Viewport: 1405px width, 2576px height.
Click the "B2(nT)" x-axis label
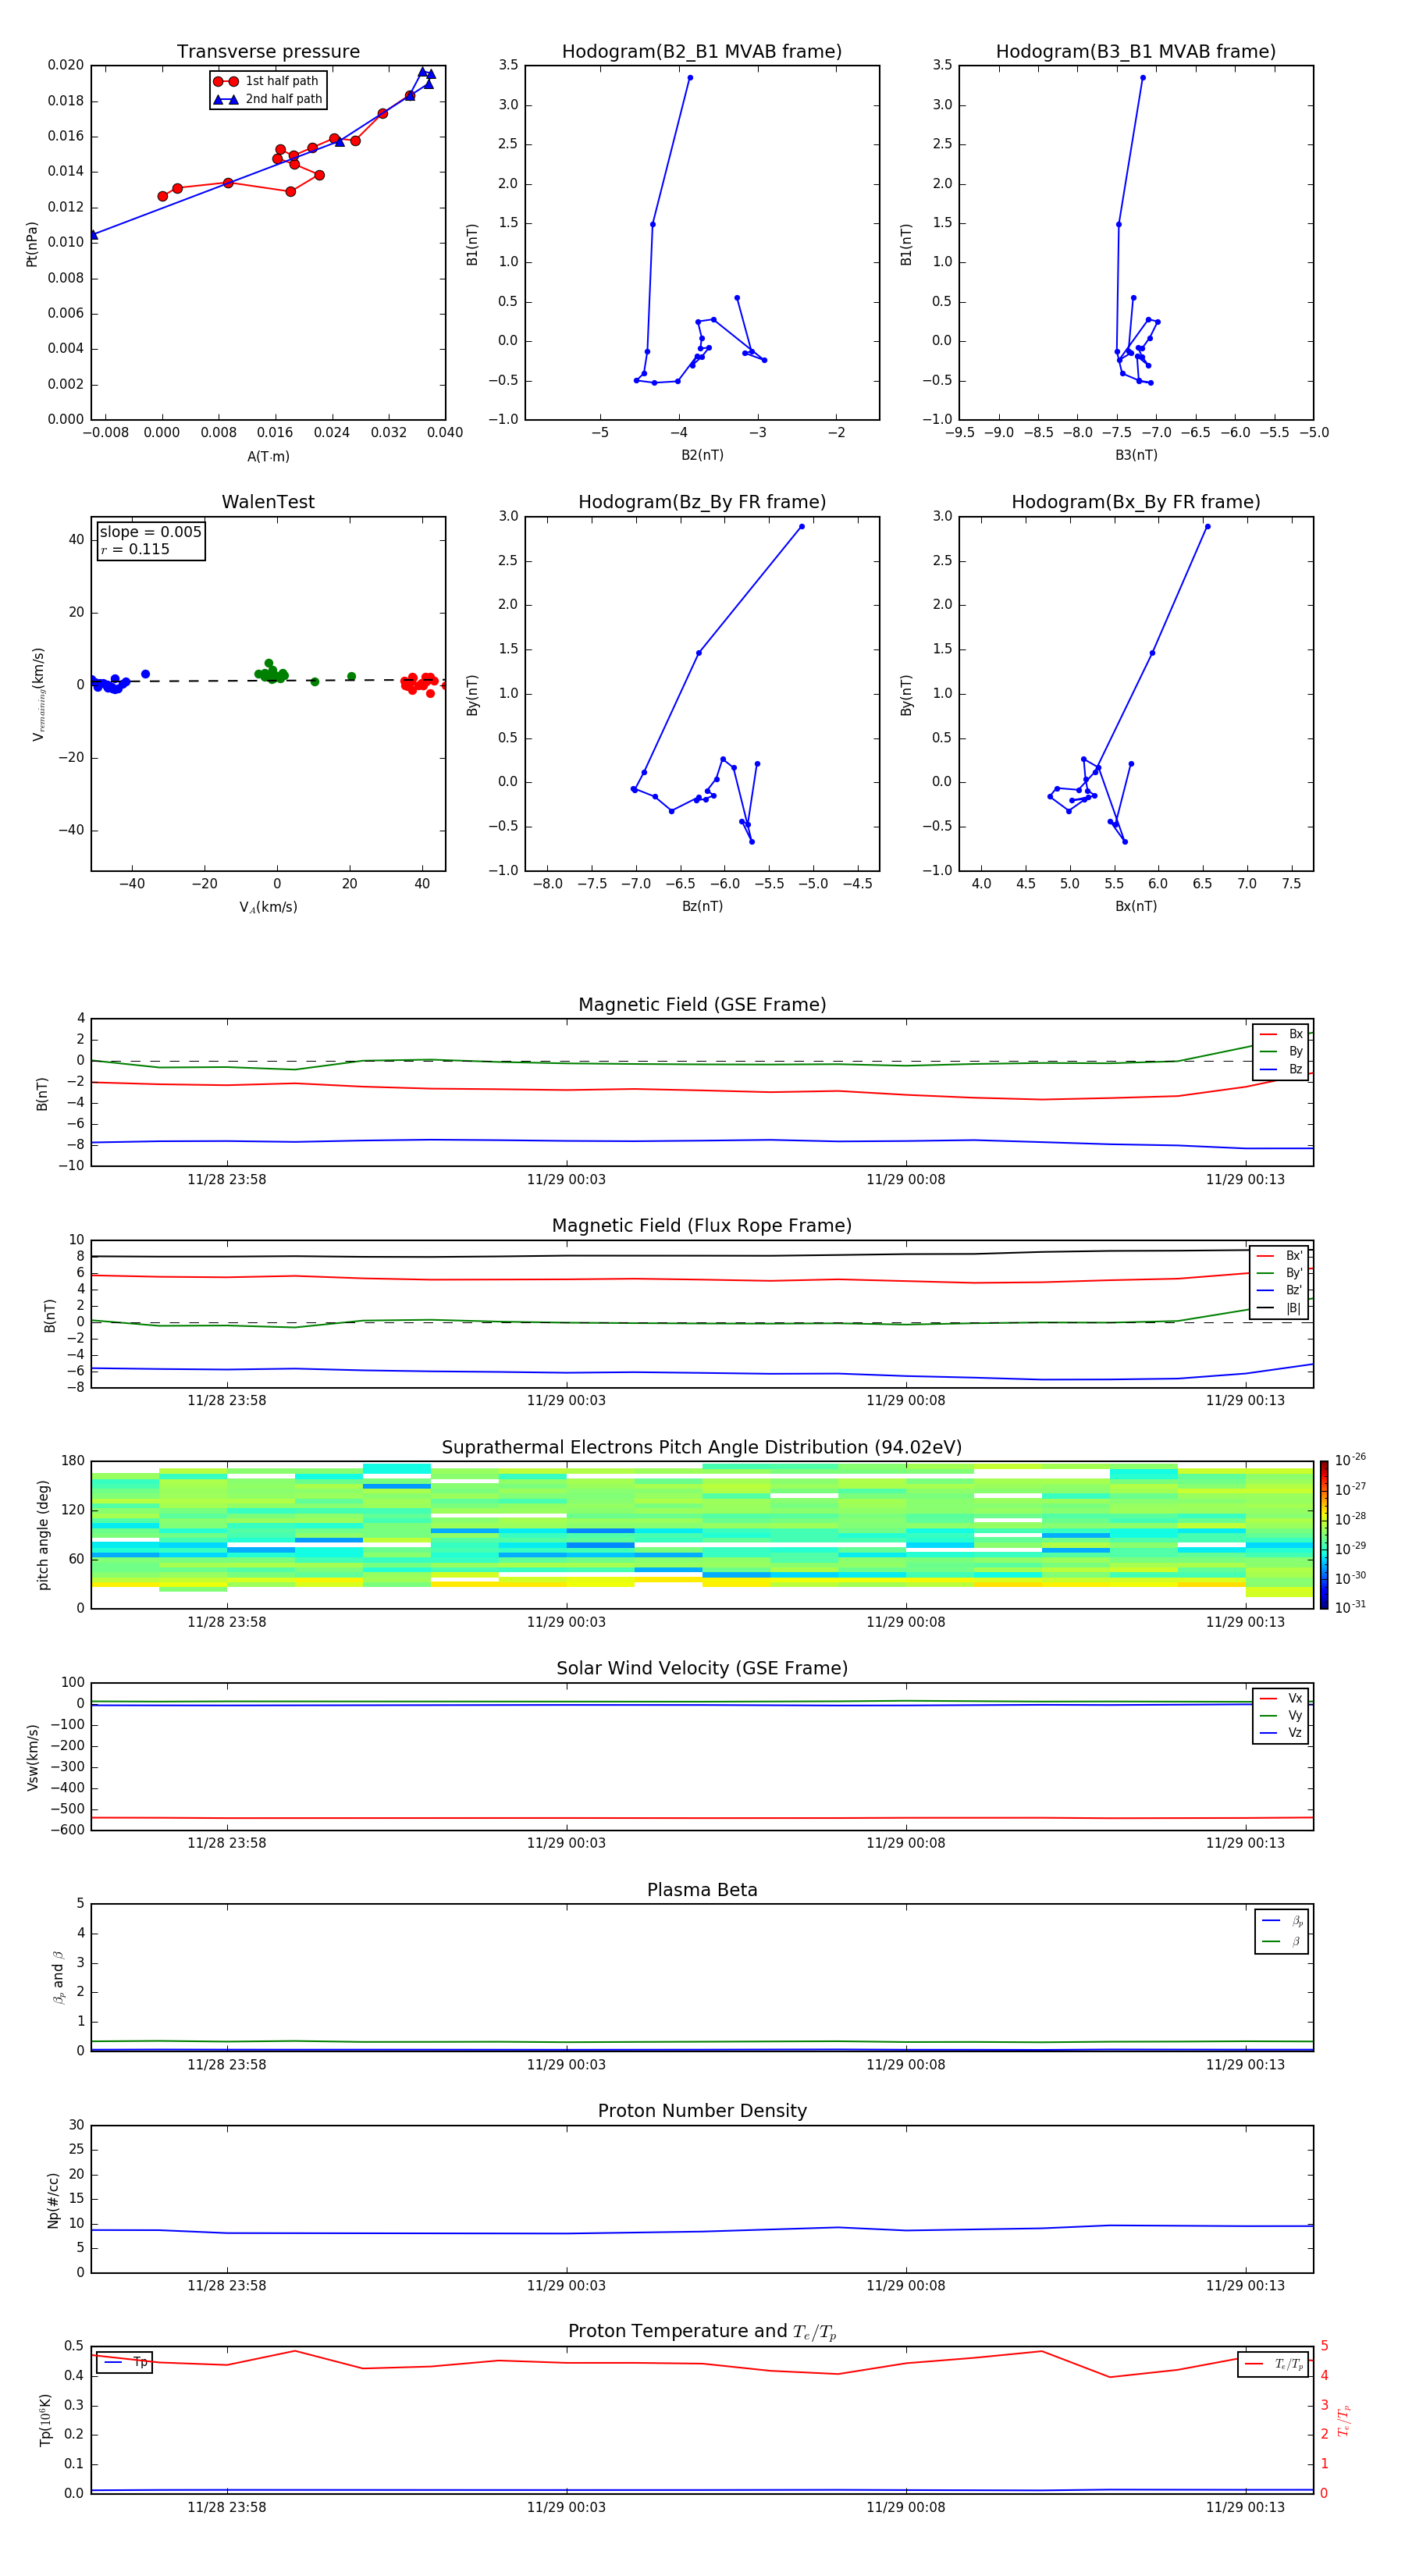click(702, 455)
